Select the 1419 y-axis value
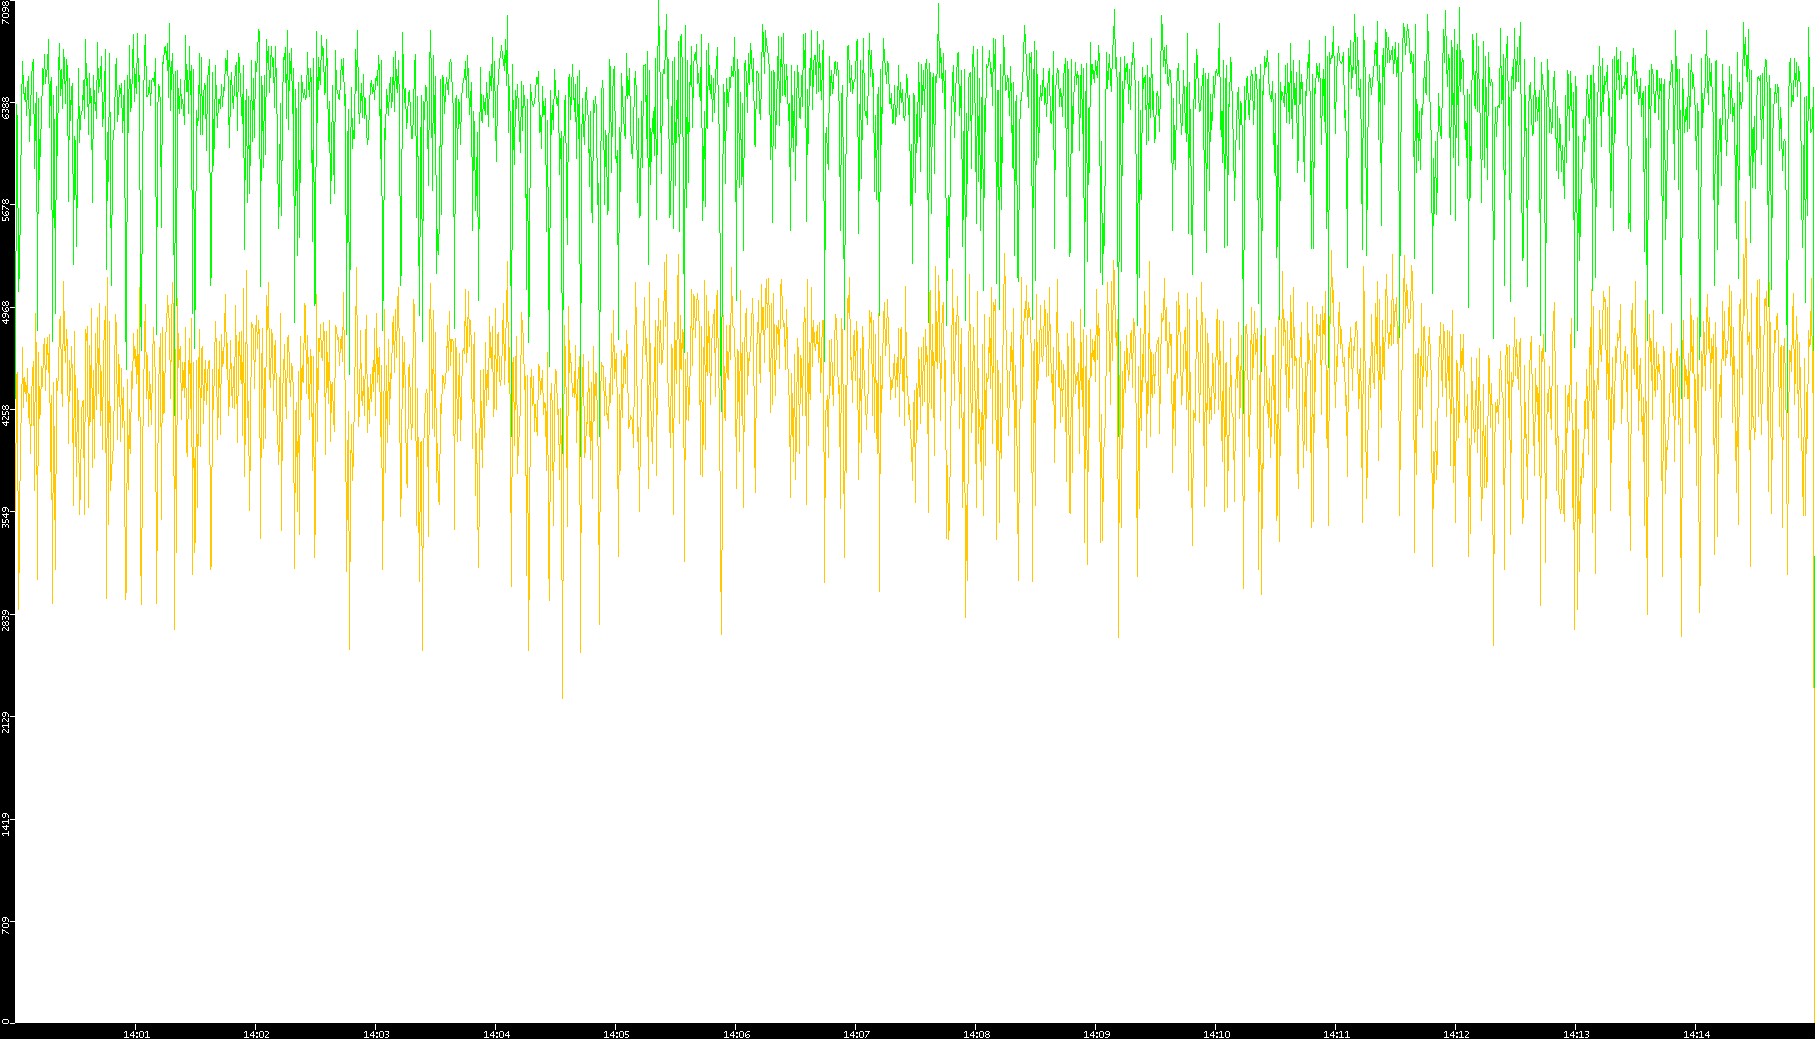This screenshot has height=1039, width=1815. (6, 825)
